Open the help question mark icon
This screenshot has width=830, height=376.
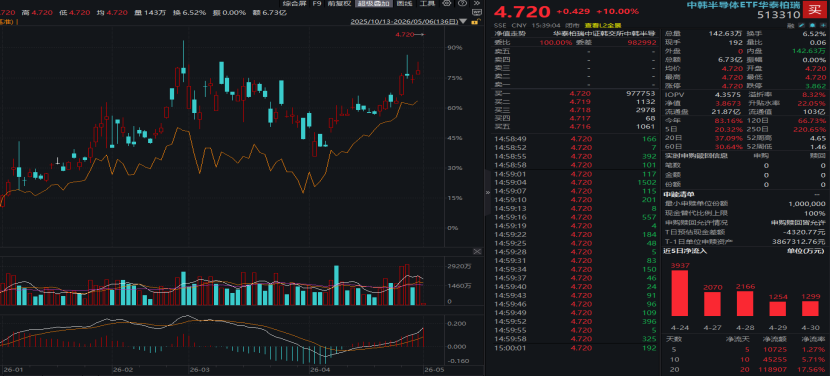coord(463,3)
